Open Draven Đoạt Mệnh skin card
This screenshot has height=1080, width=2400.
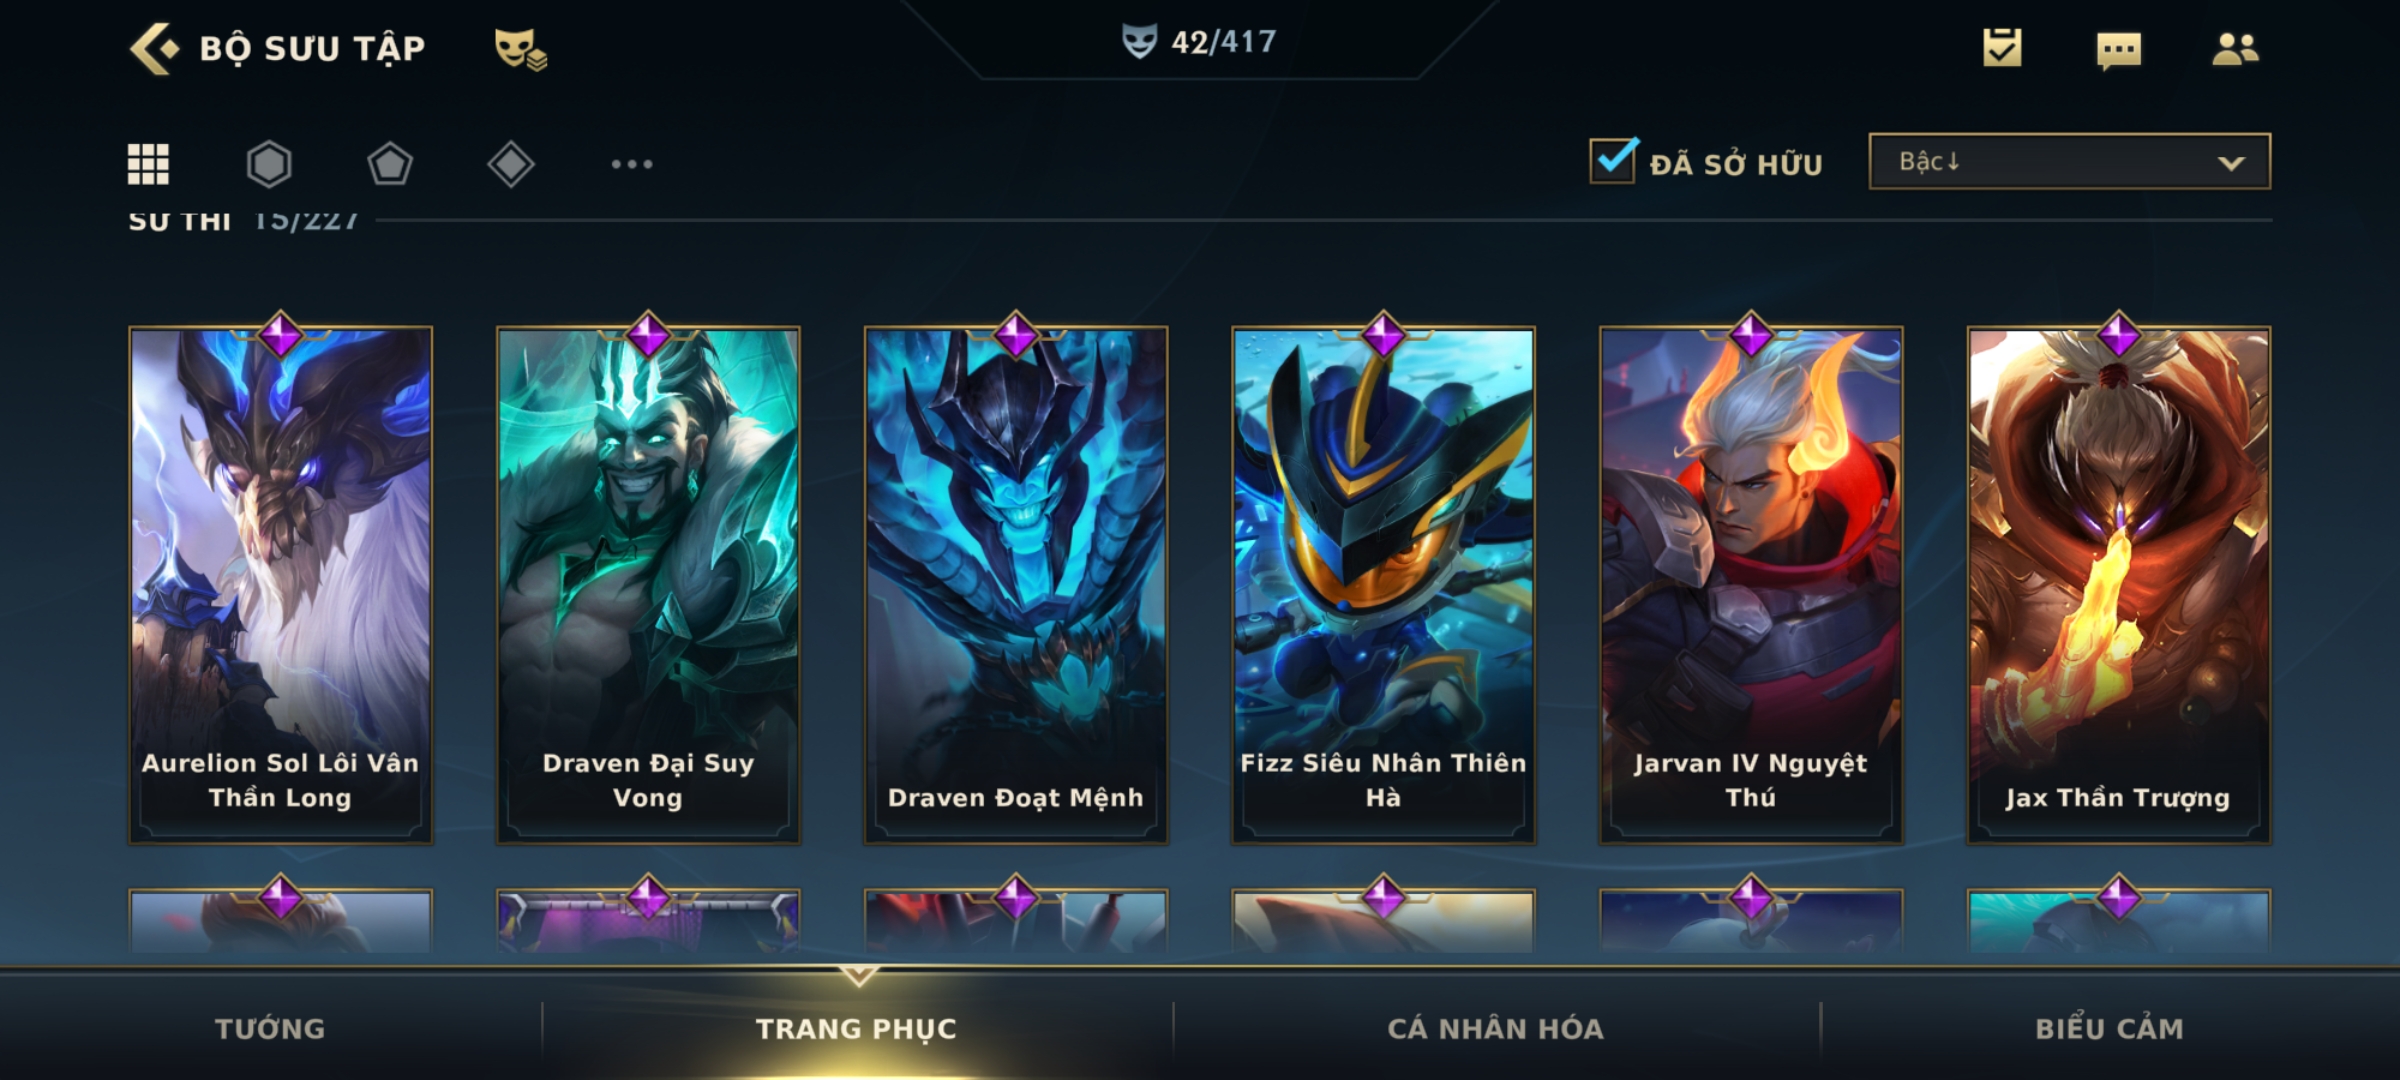point(1016,585)
